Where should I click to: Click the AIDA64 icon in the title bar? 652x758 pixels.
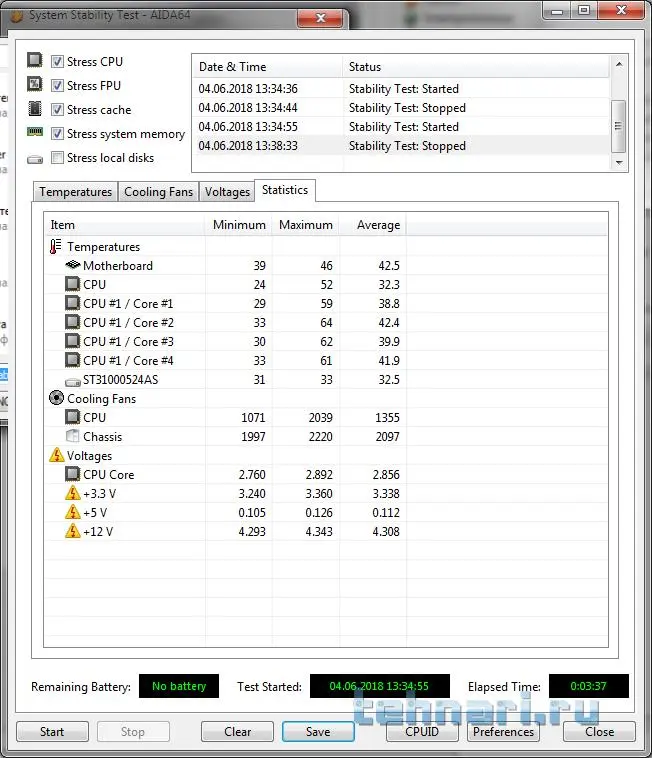[17, 16]
